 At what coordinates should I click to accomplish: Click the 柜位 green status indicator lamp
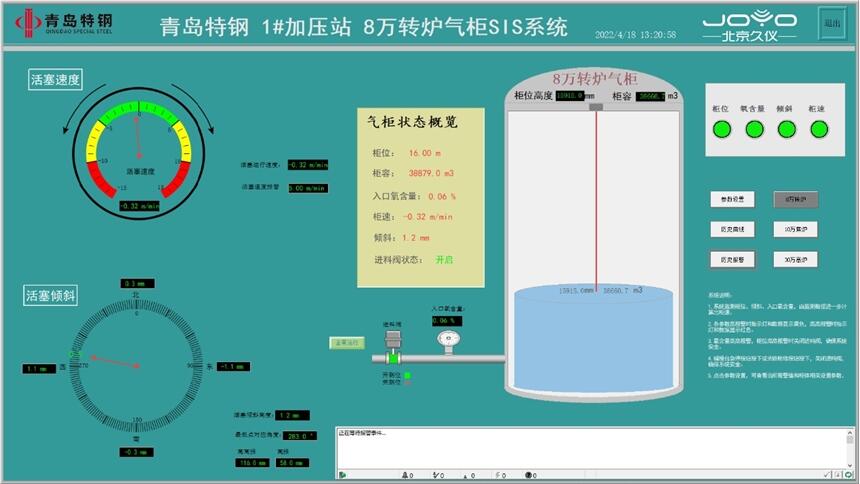[x=721, y=129]
